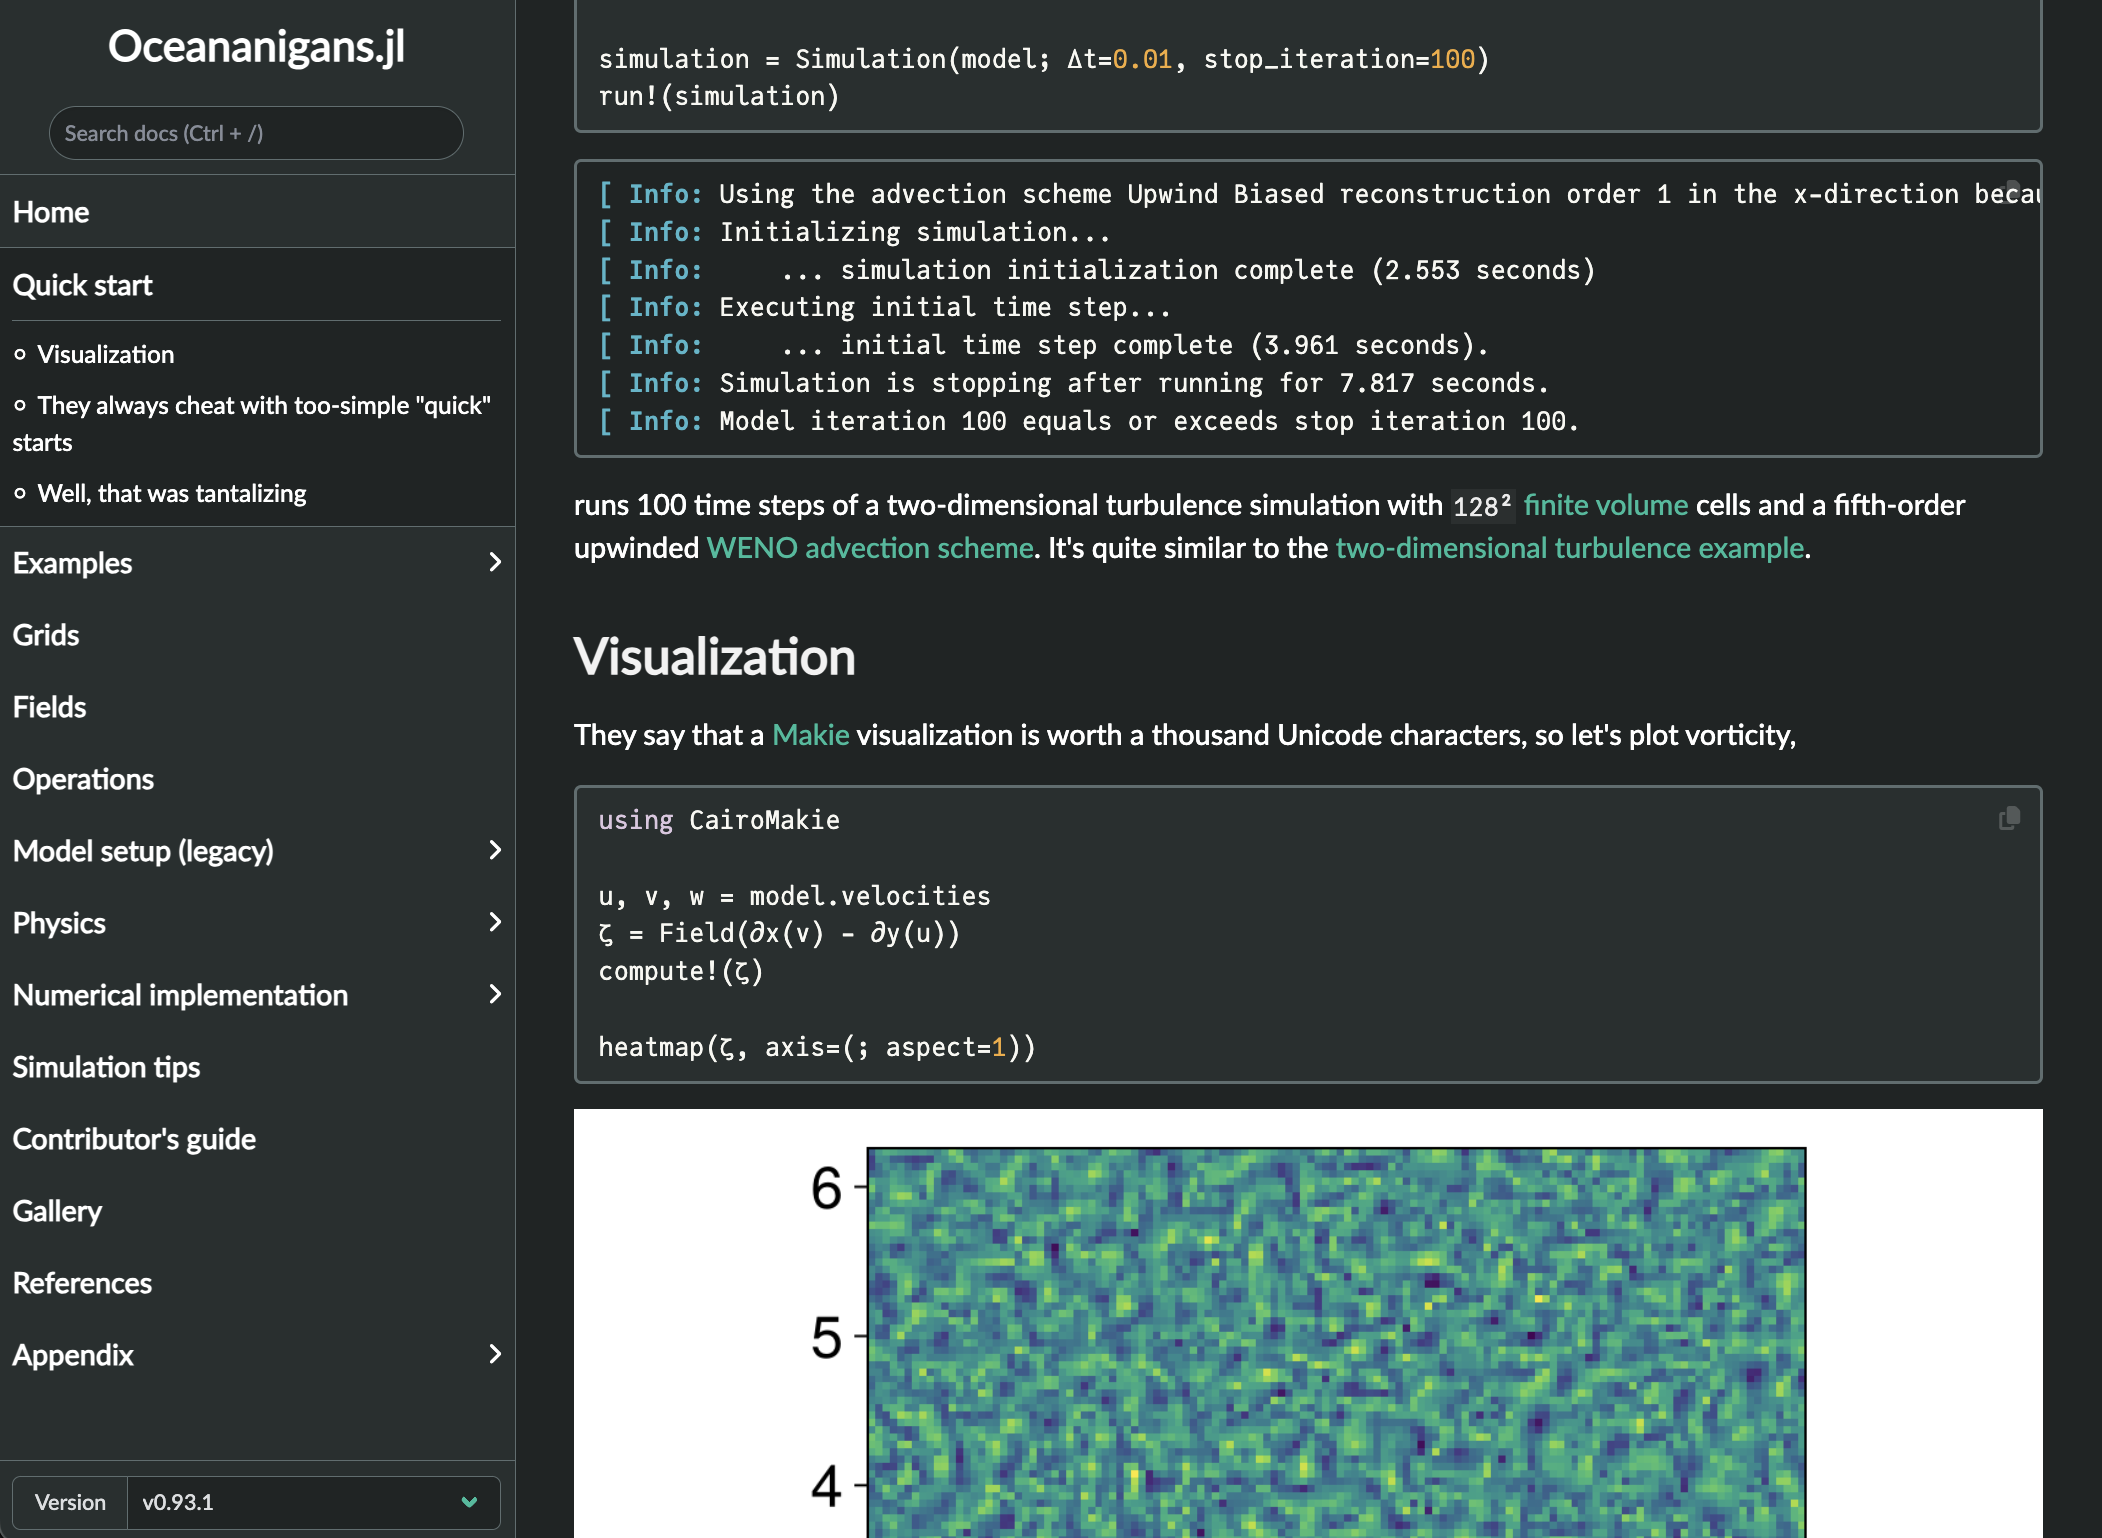Click the Visualization heading

click(715, 657)
